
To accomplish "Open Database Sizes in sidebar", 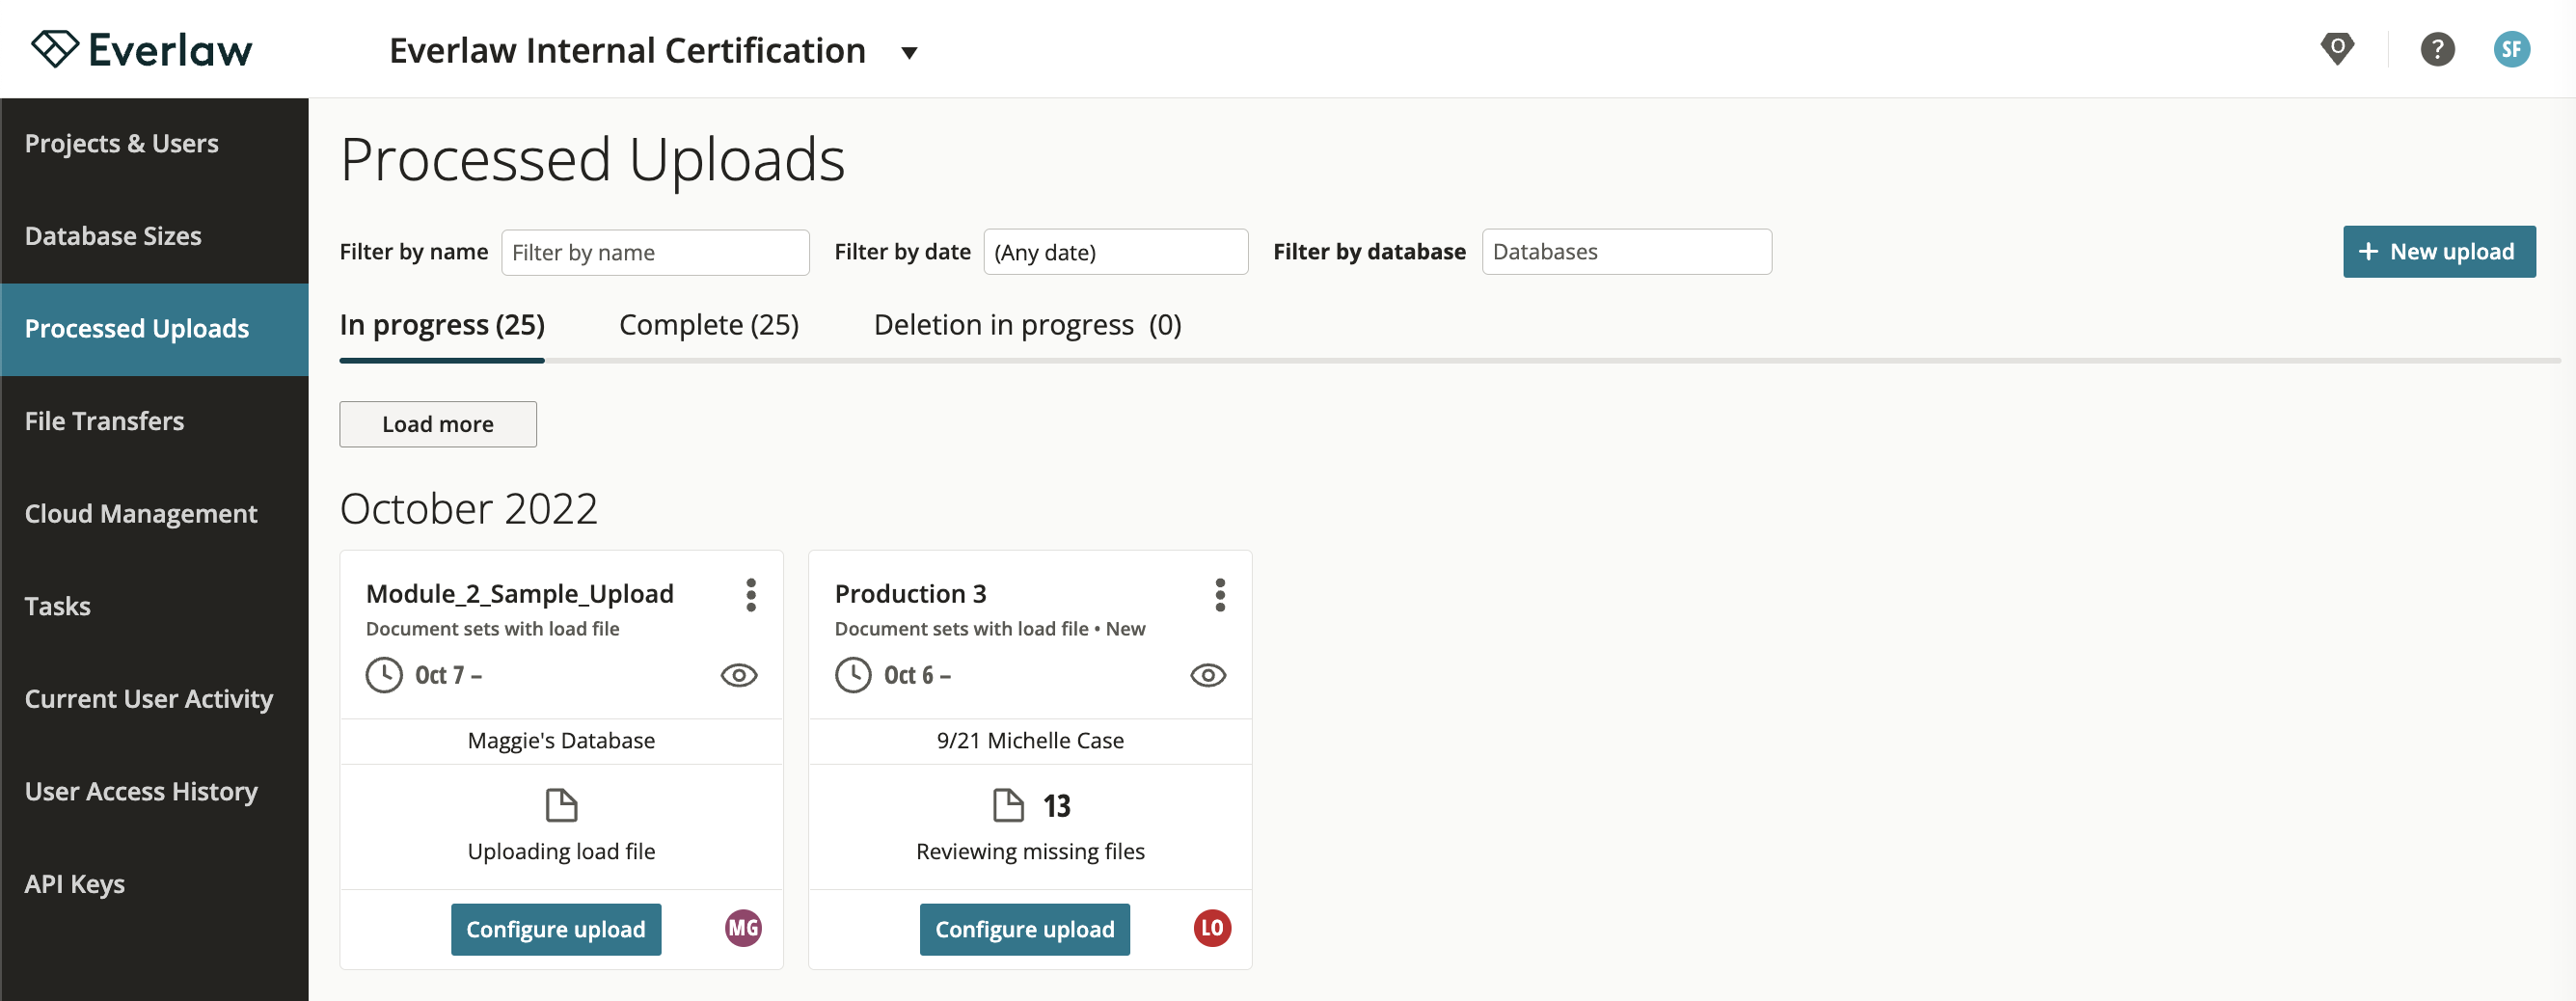I will tap(154, 237).
